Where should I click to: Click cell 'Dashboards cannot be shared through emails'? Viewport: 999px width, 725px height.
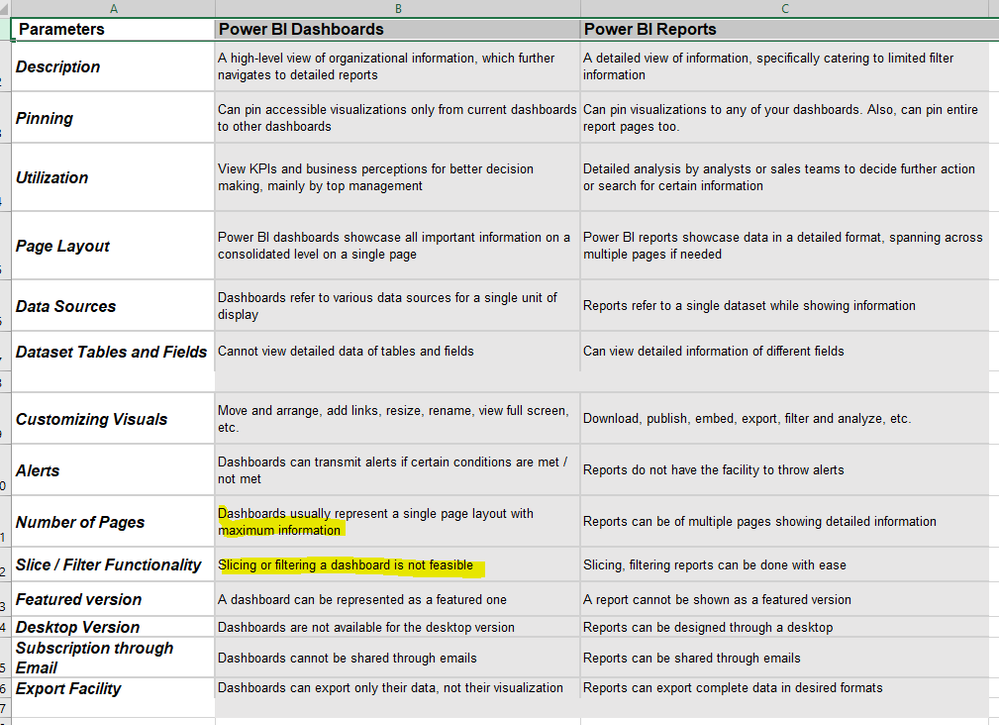click(x=398, y=657)
